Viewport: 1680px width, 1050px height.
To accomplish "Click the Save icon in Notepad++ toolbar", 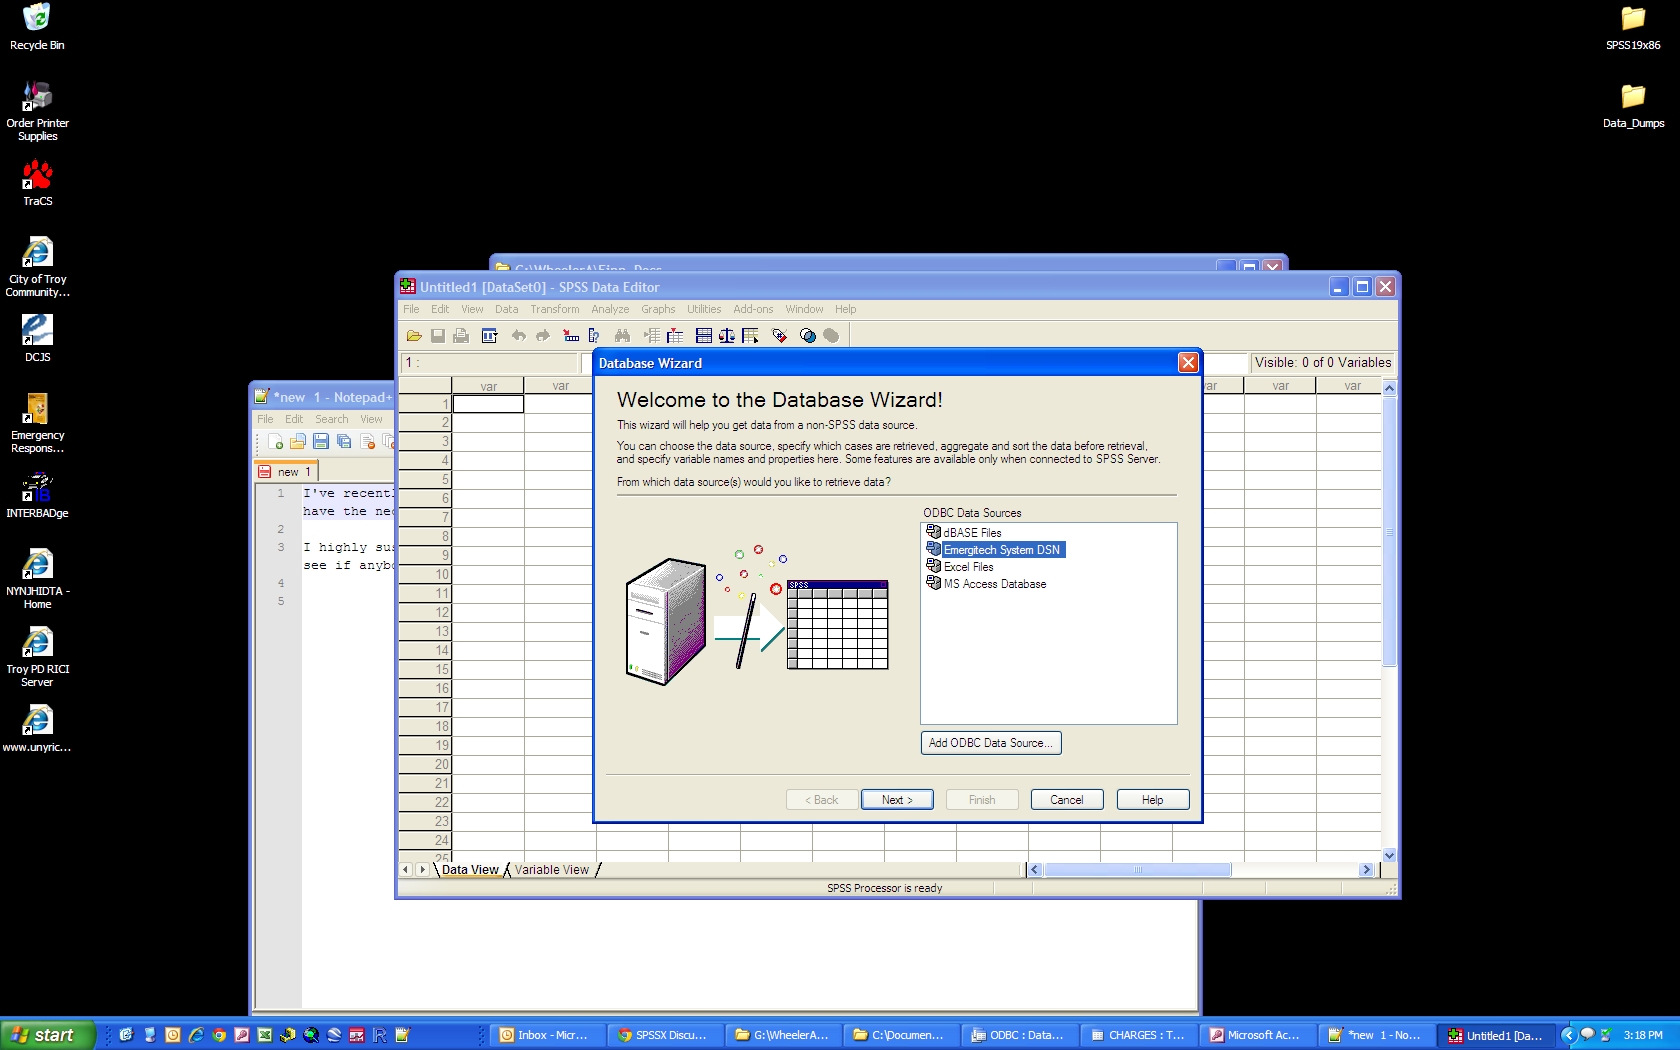I will [321, 442].
